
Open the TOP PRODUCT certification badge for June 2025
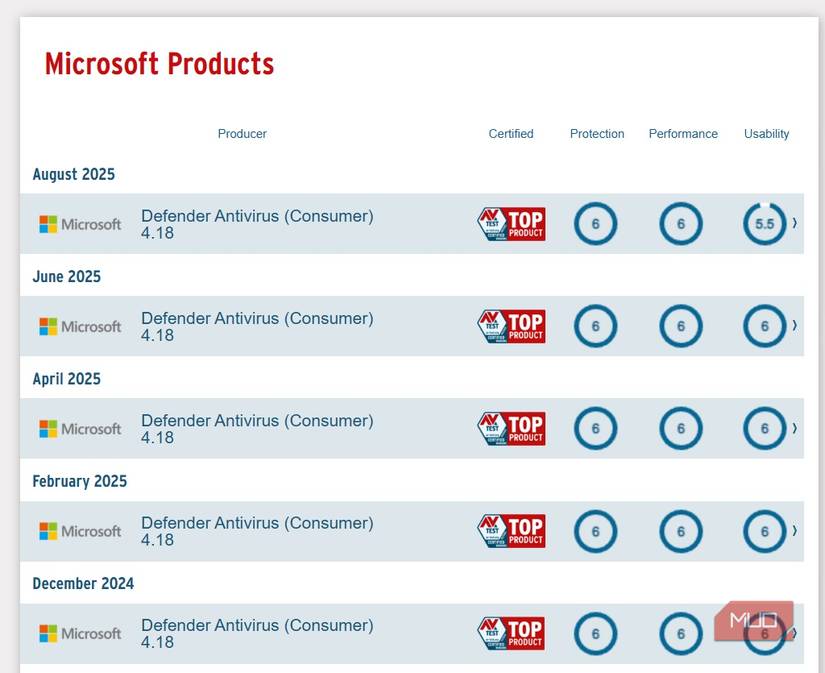511,326
